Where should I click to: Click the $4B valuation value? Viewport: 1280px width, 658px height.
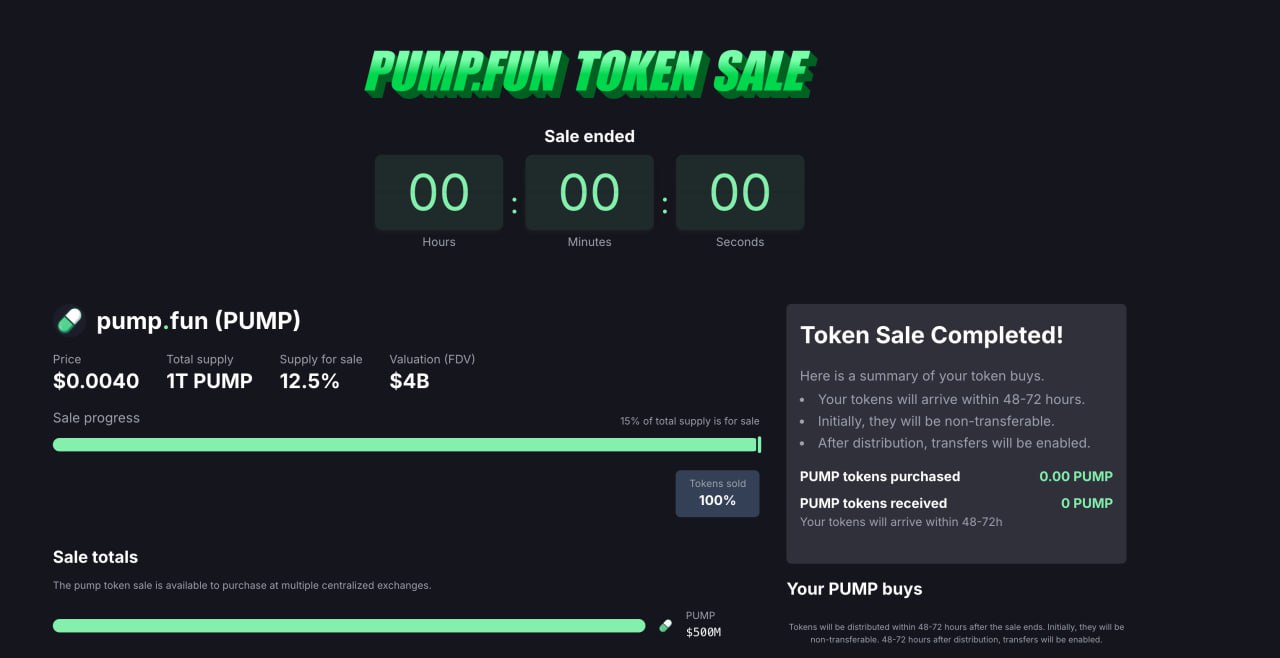(x=409, y=381)
